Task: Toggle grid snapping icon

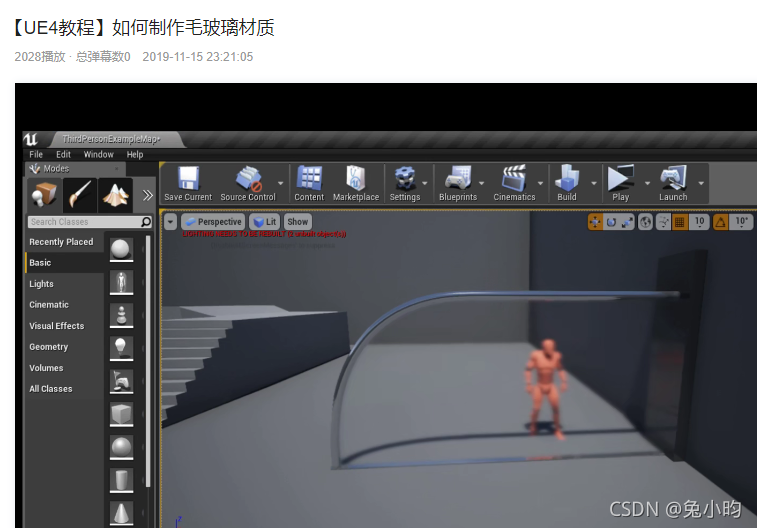Action: (680, 222)
